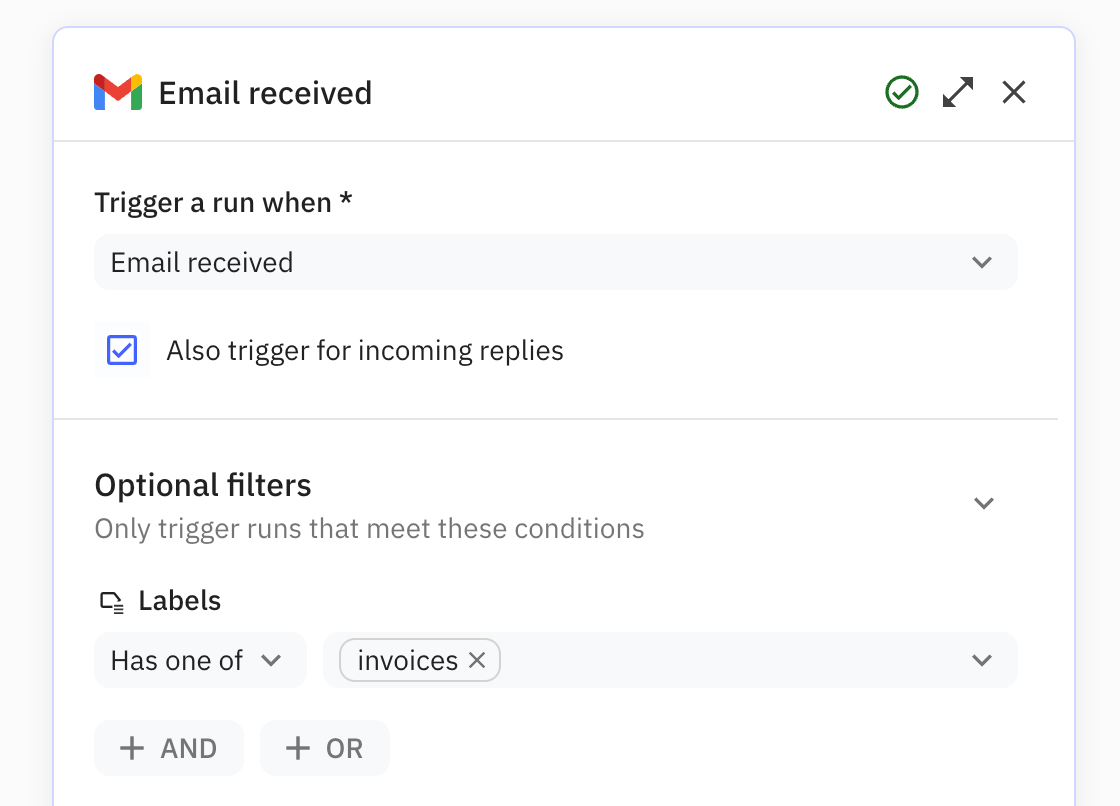Open the "Has one of" operator dropdown

click(200, 661)
